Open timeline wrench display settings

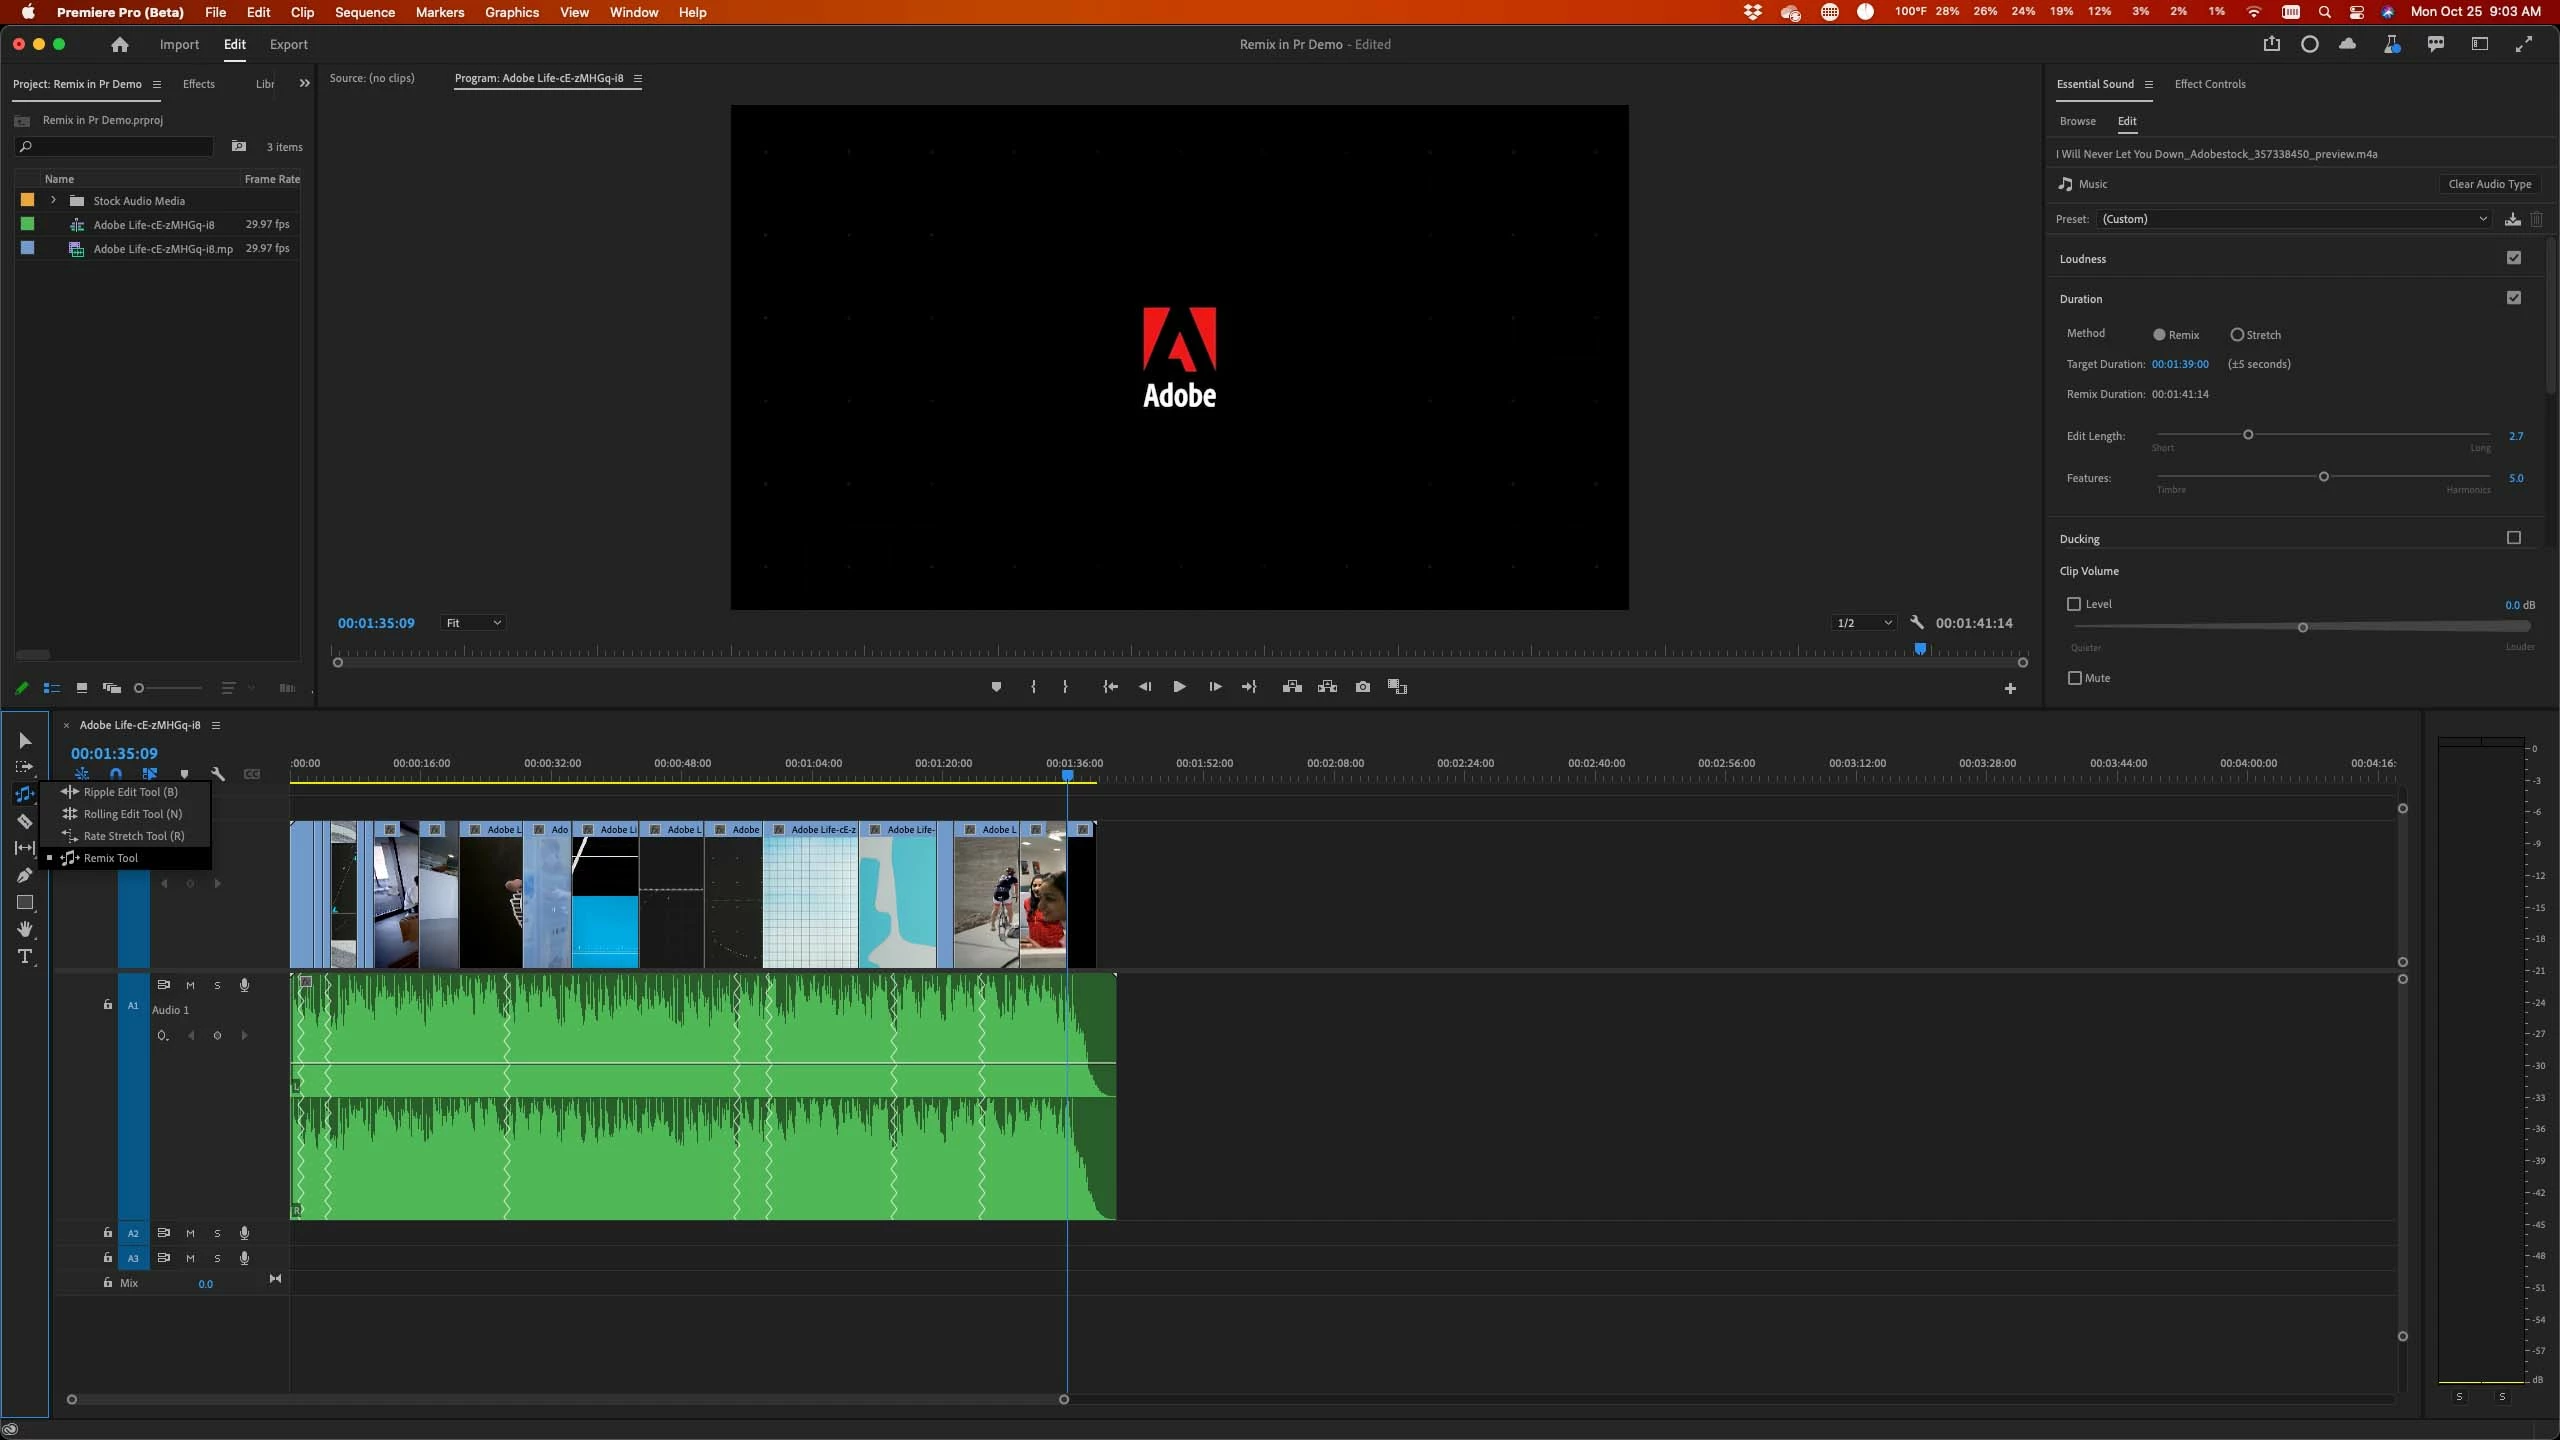coord(218,774)
